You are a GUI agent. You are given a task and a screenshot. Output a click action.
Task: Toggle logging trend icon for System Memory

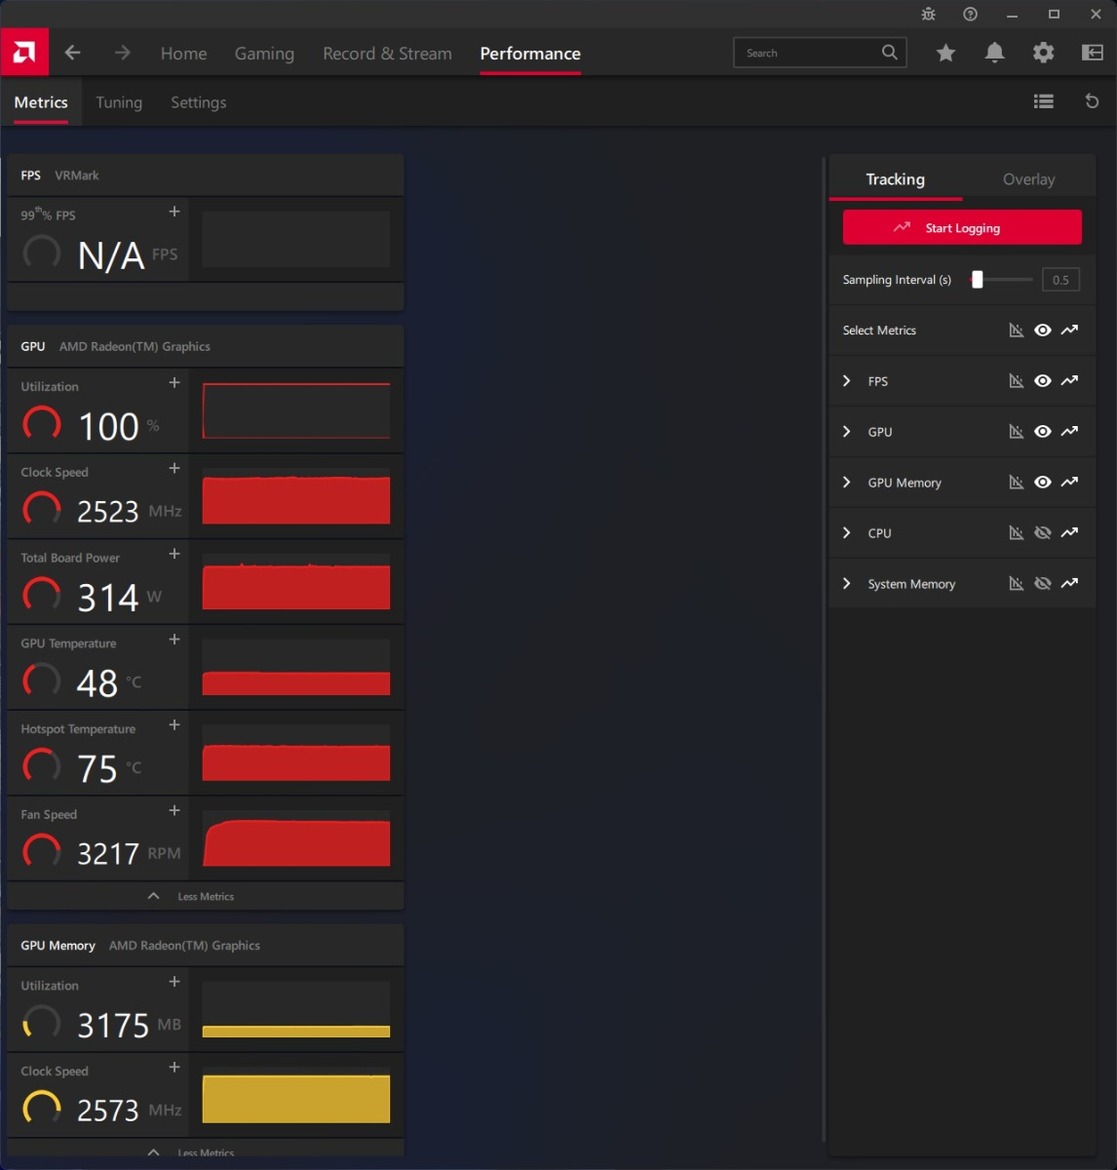click(1069, 584)
